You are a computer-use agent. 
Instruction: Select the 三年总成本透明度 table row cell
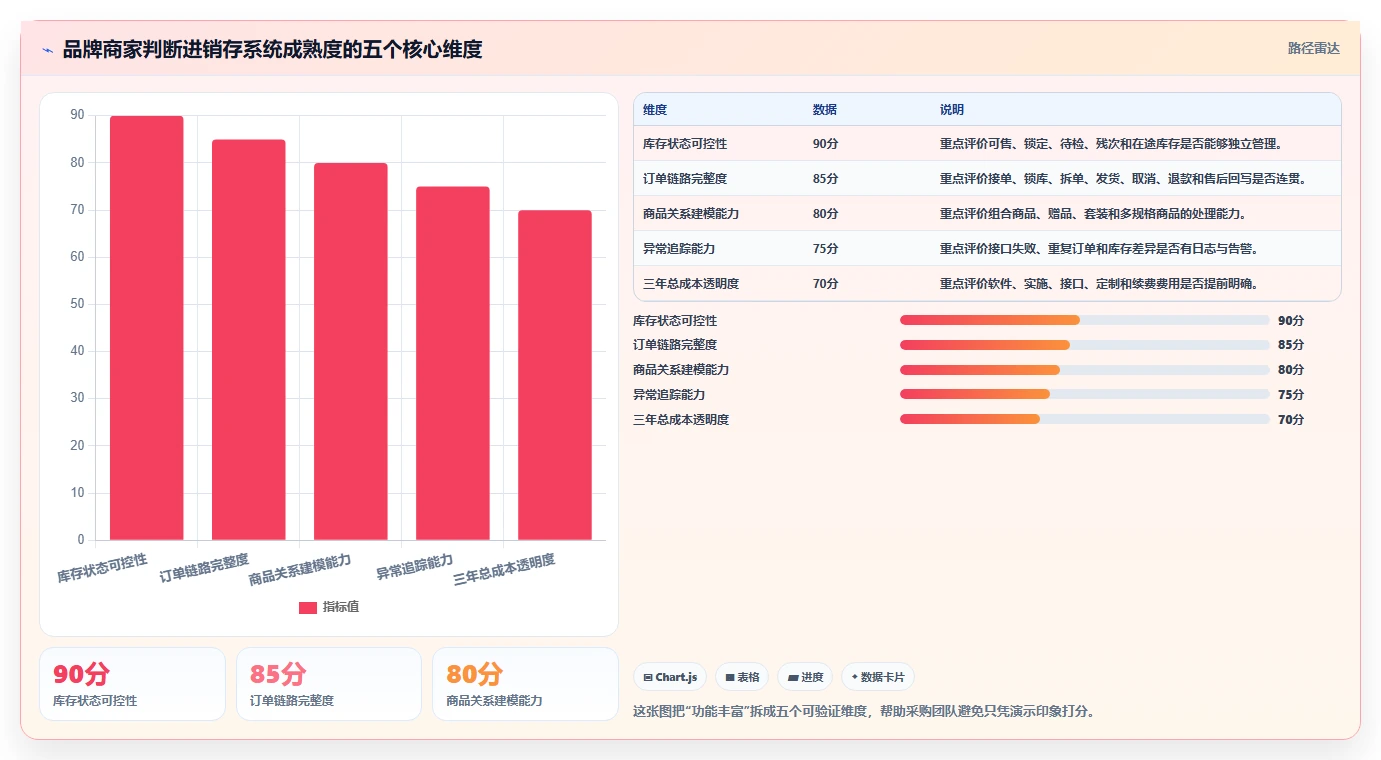click(x=691, y=284)
